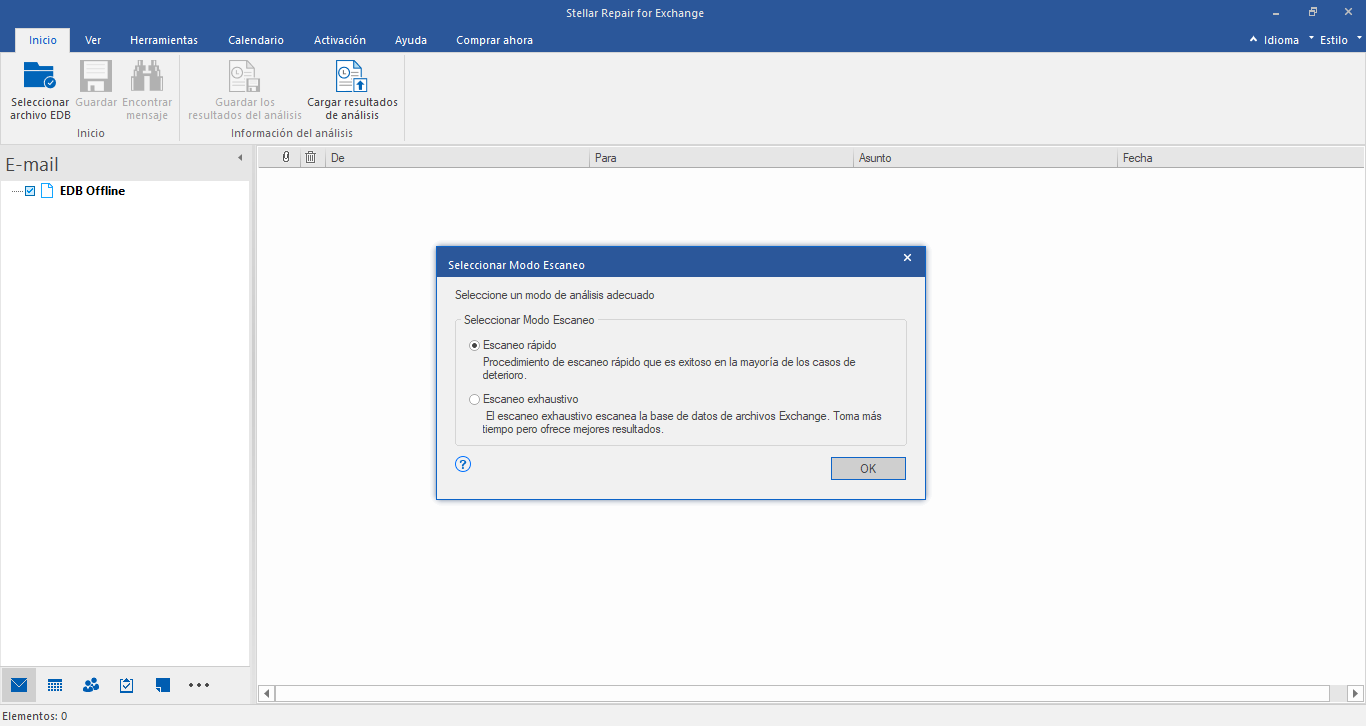Click Guardar los resultados del análisis

click(x=245, y=91)
